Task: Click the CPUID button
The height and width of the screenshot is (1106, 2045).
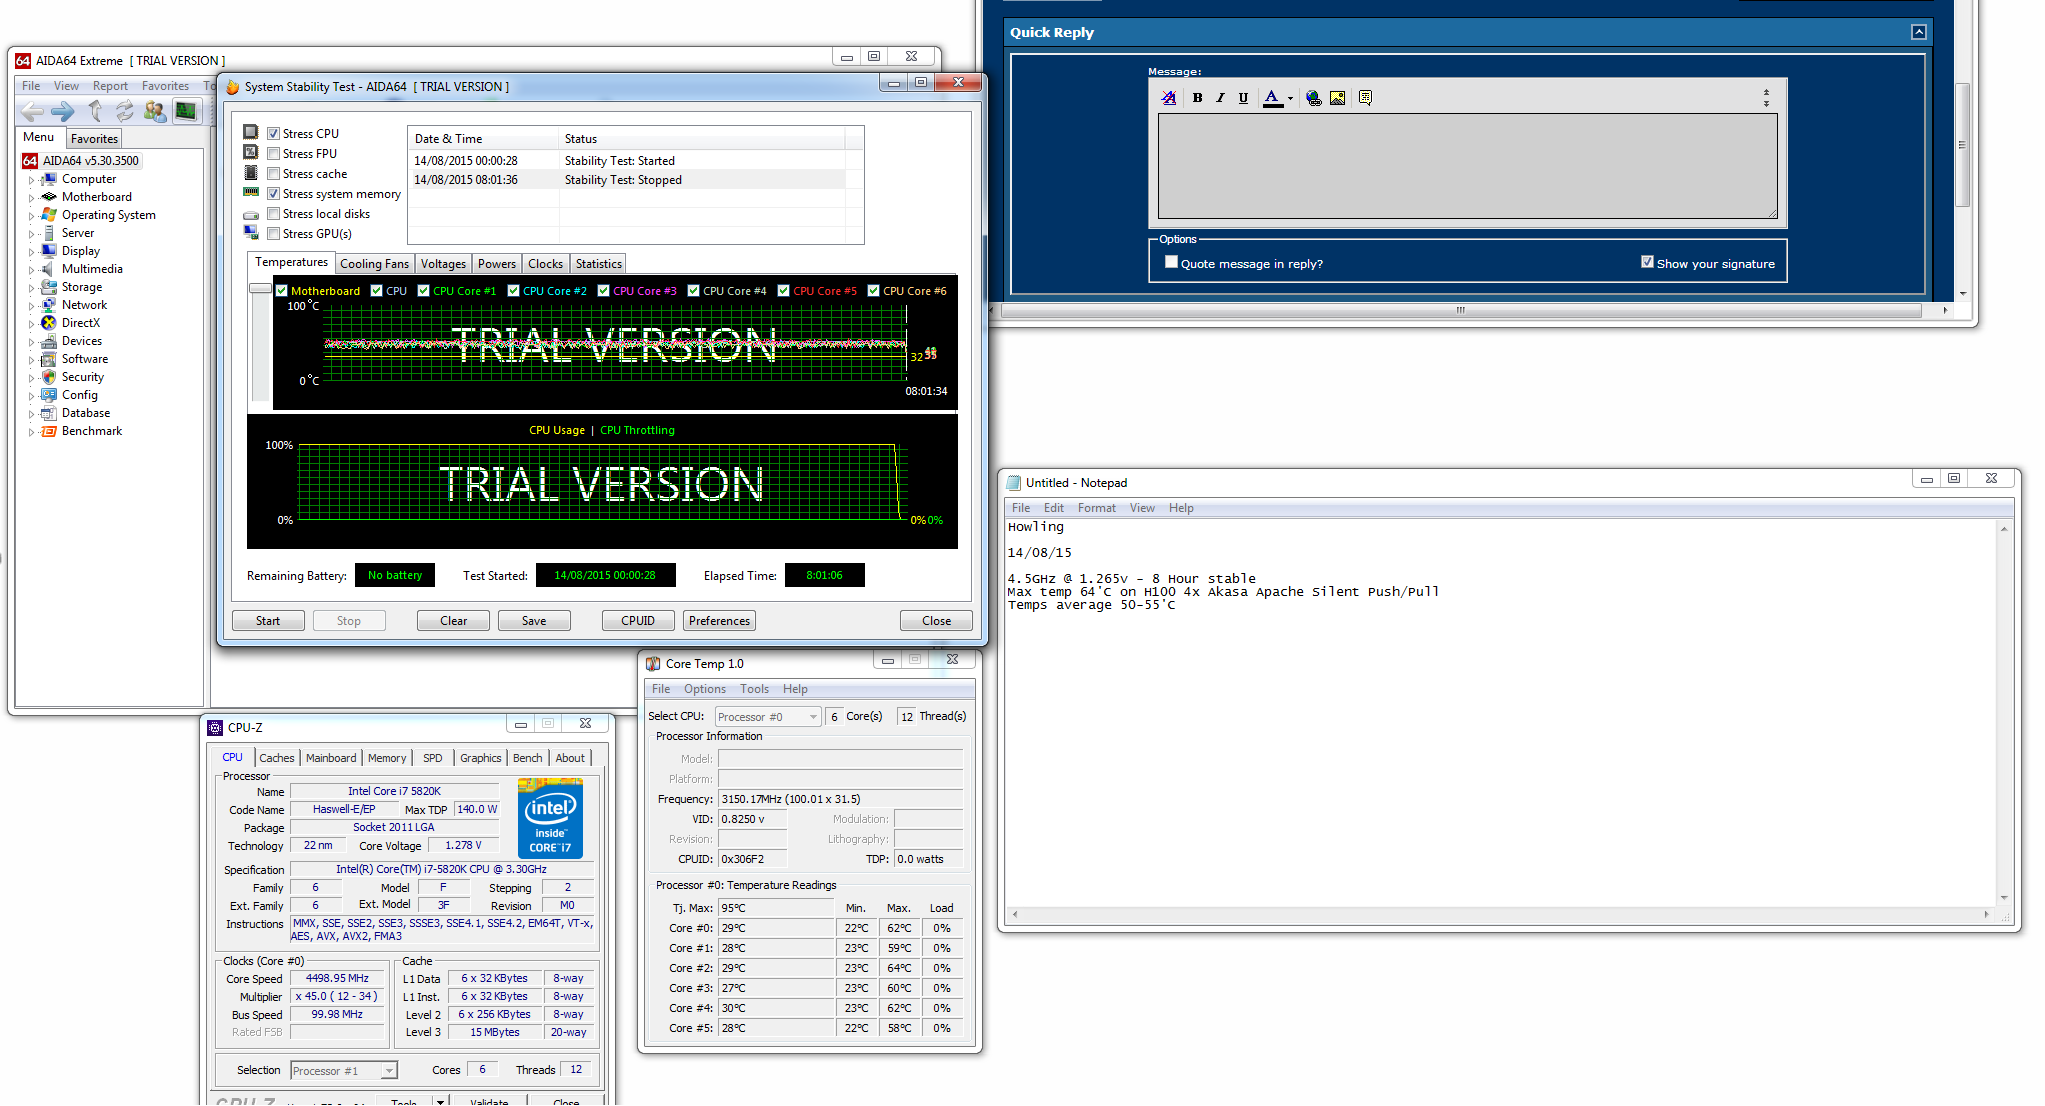Action: (x=638, y=621)
